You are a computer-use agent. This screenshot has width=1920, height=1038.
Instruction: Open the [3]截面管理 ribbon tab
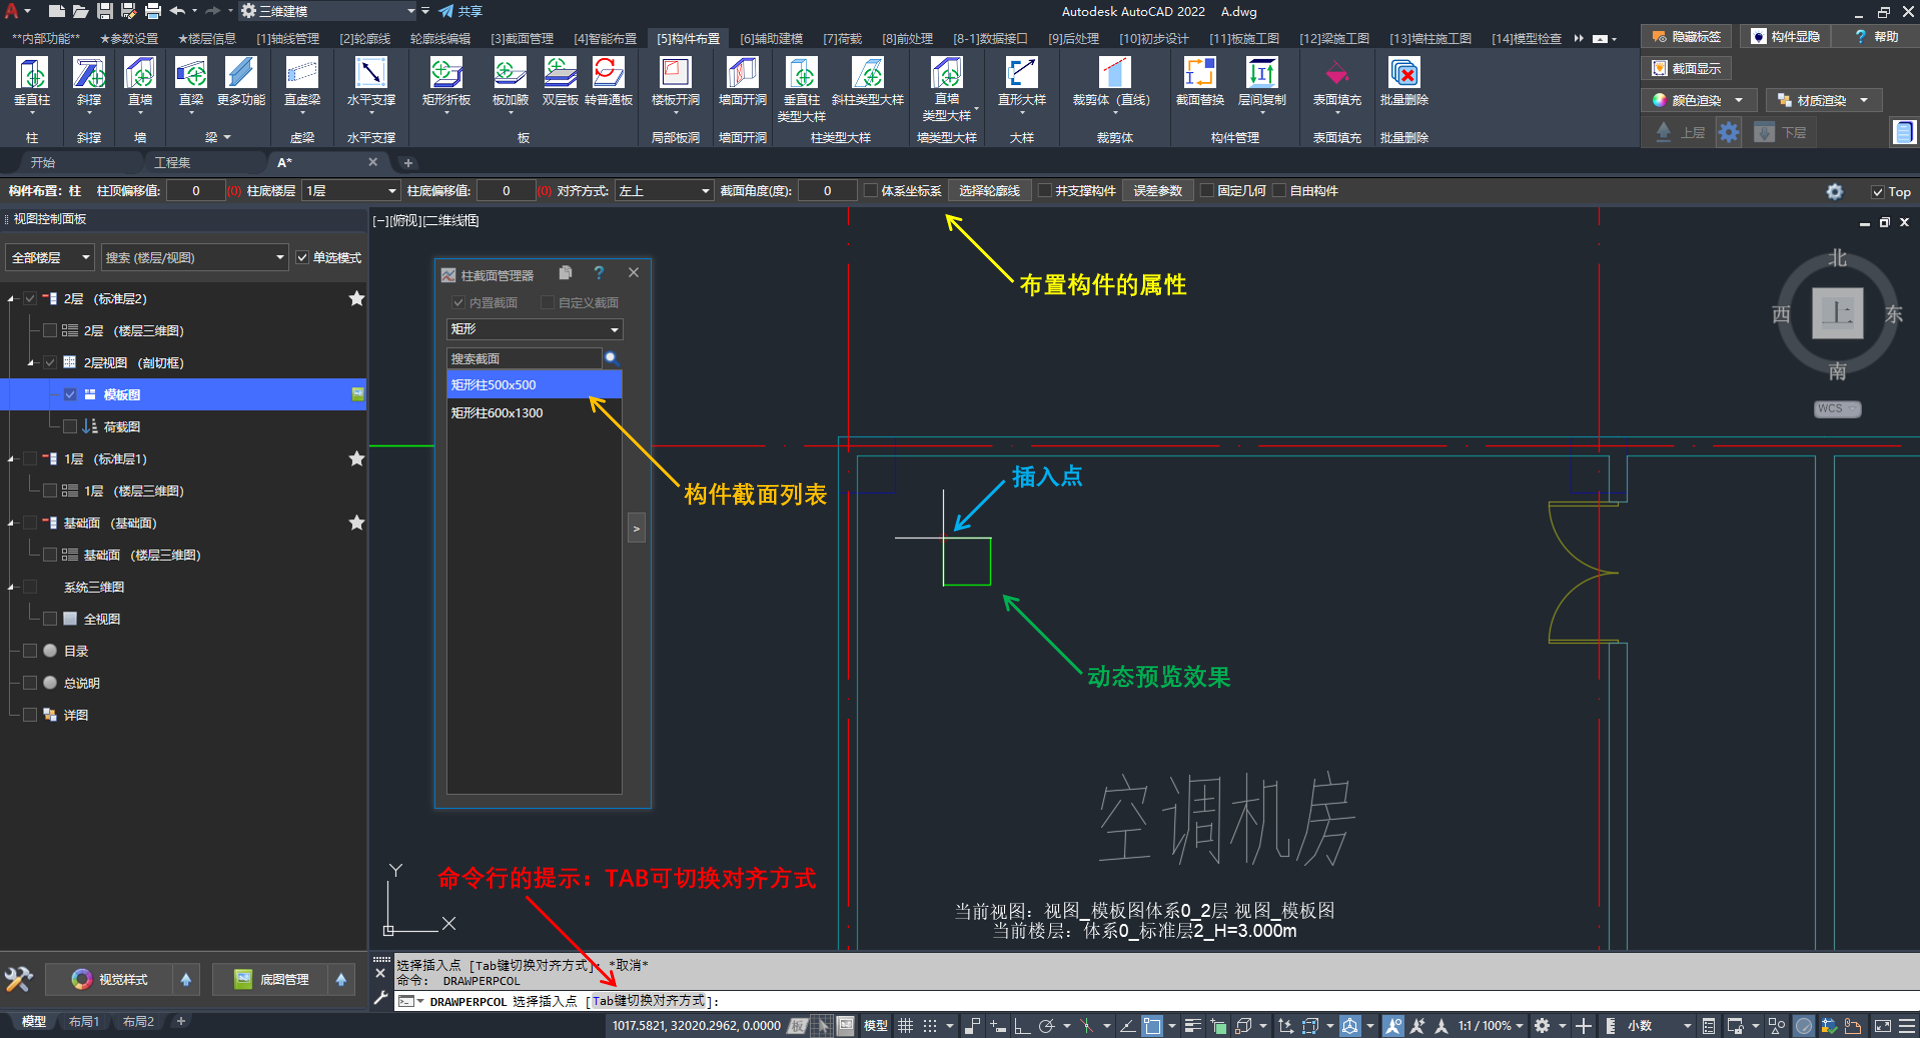(x=521, y=39)
